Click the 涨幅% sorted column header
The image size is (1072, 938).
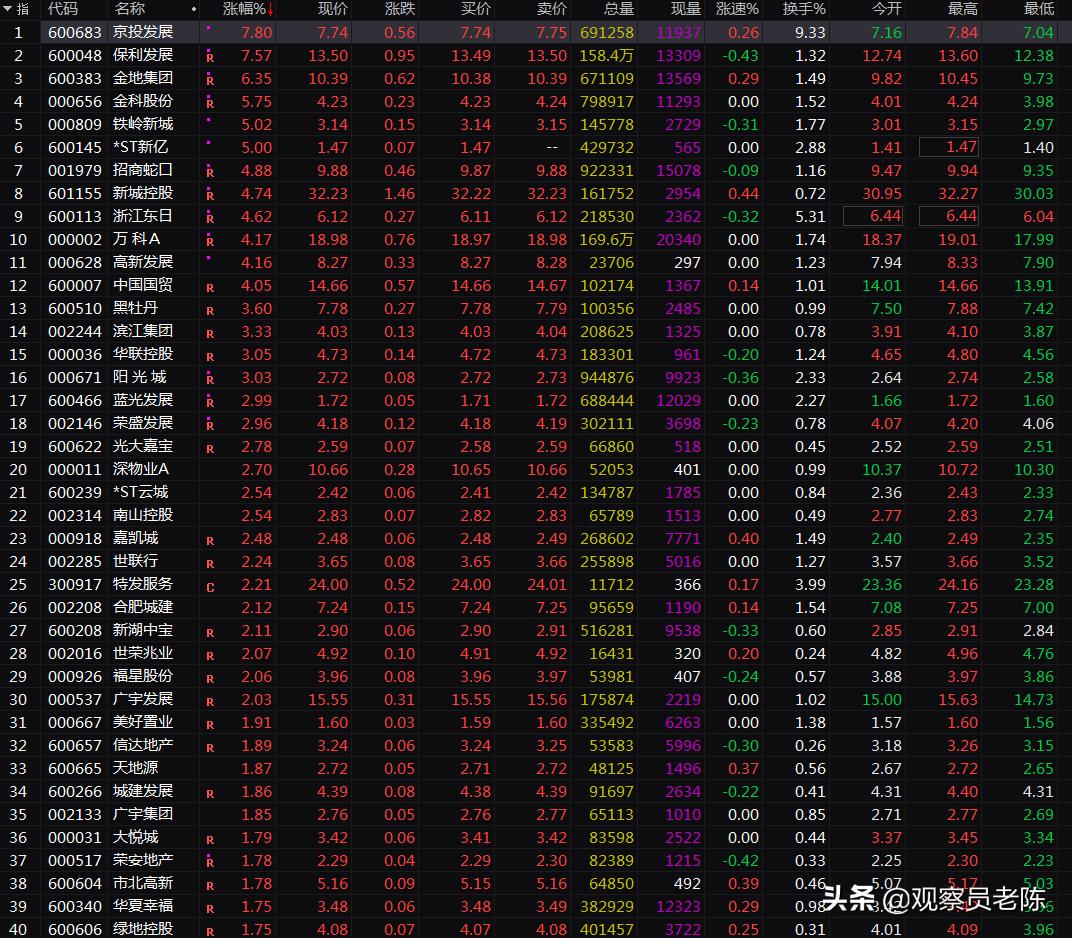coord(248,9)
